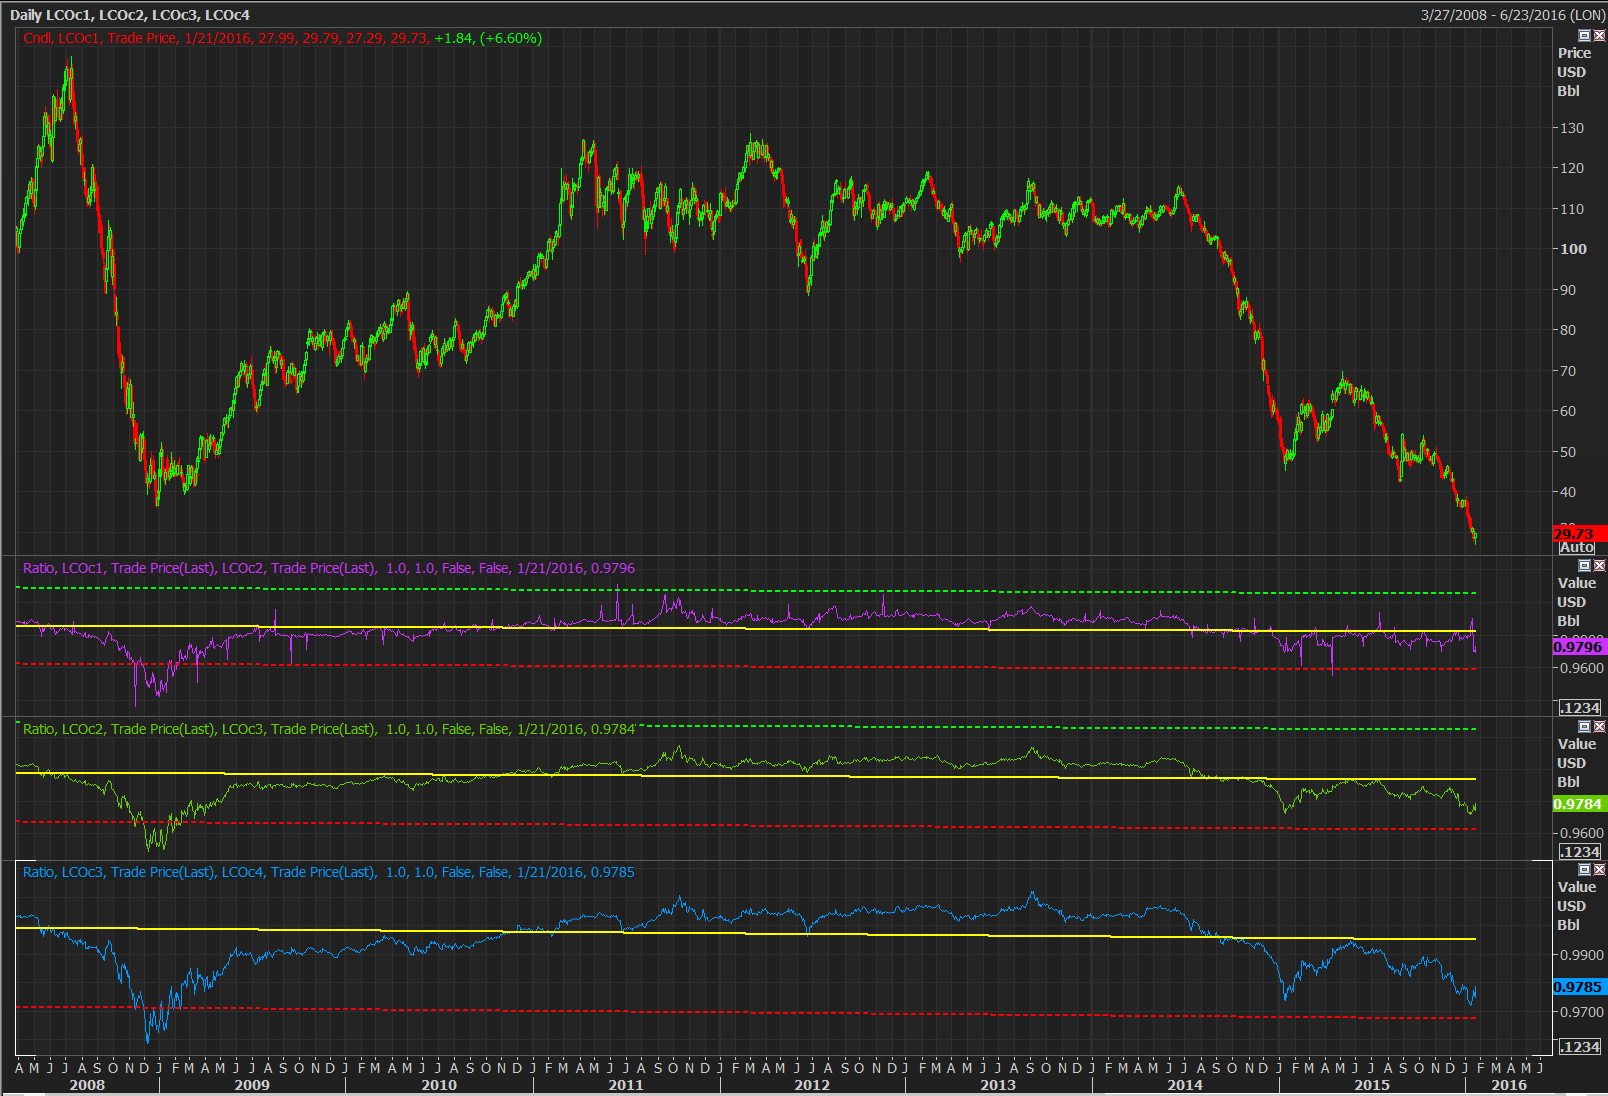Viewport: 1608px width, 1096px height.
Task: Click the 2008 year label on time axis
Action: click(87, 1085)
